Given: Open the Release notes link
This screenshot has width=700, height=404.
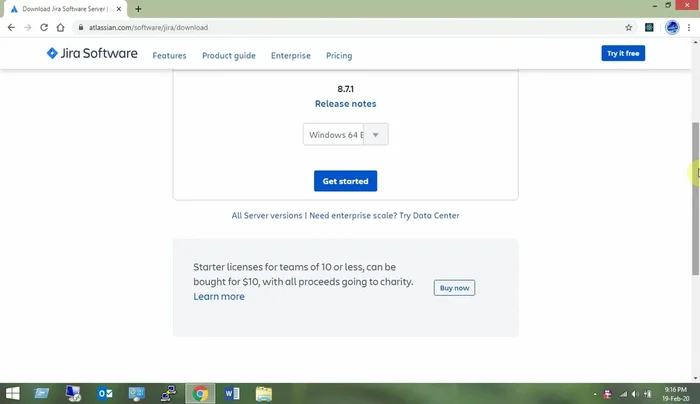Looking at the screenshot, I should click(346, 104).
